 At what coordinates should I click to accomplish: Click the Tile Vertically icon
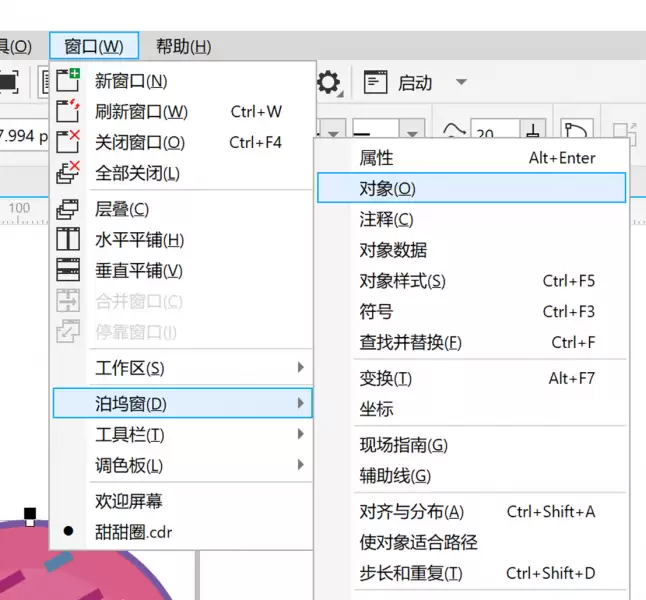(x=68, y=270)
